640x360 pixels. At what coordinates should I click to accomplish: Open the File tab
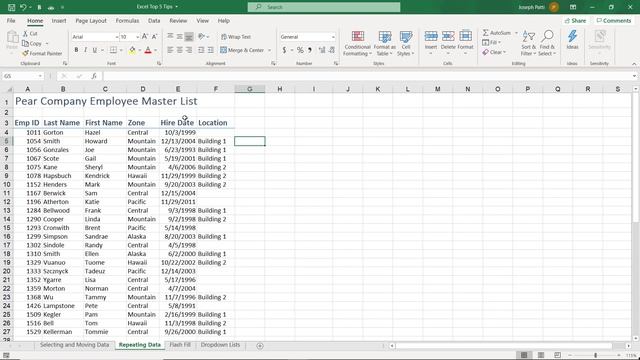[x=11, y=20]
